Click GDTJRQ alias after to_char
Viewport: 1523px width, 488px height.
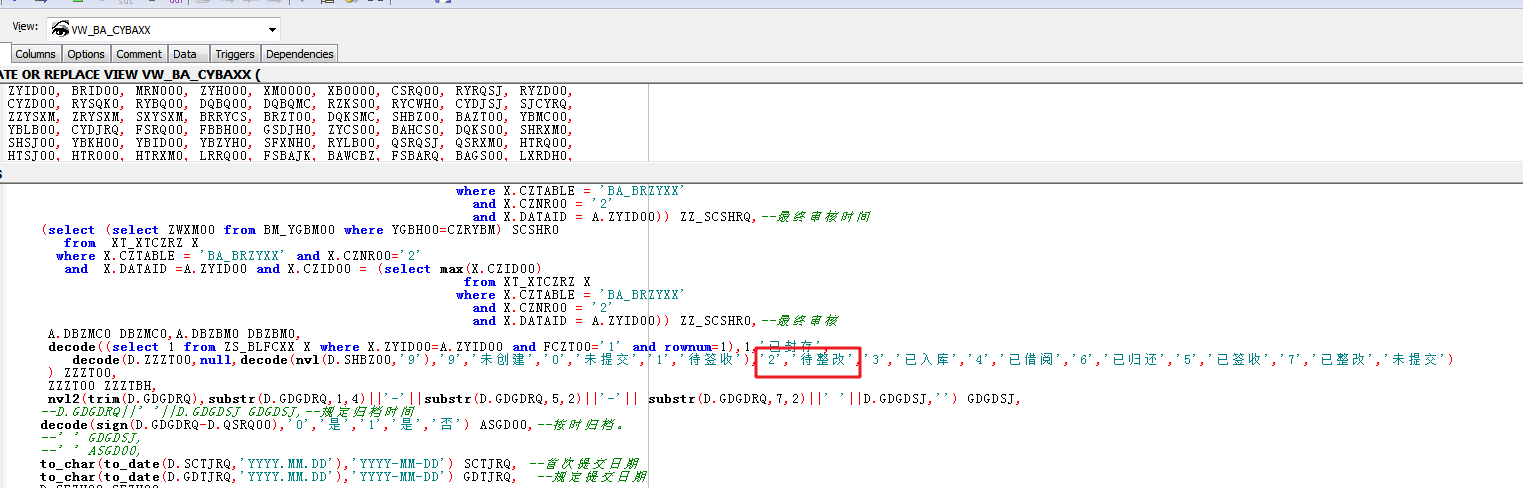[489, 477]
